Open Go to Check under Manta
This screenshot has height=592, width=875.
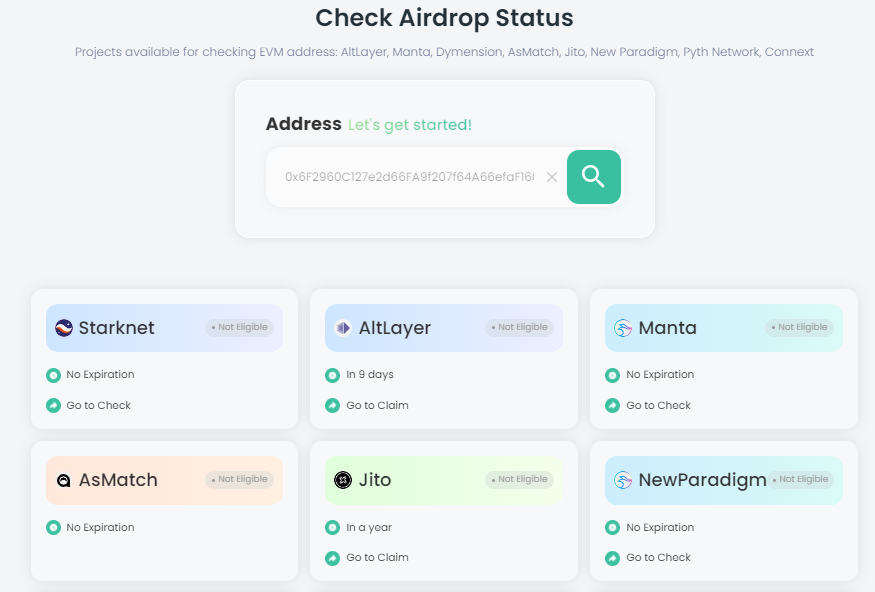pos(658,405)
